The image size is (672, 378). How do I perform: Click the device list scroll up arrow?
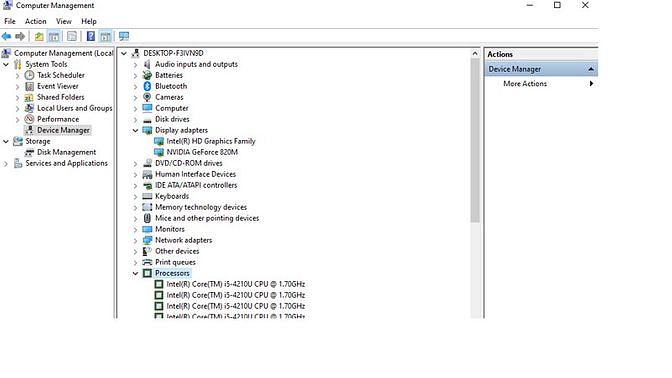(475, 54)
